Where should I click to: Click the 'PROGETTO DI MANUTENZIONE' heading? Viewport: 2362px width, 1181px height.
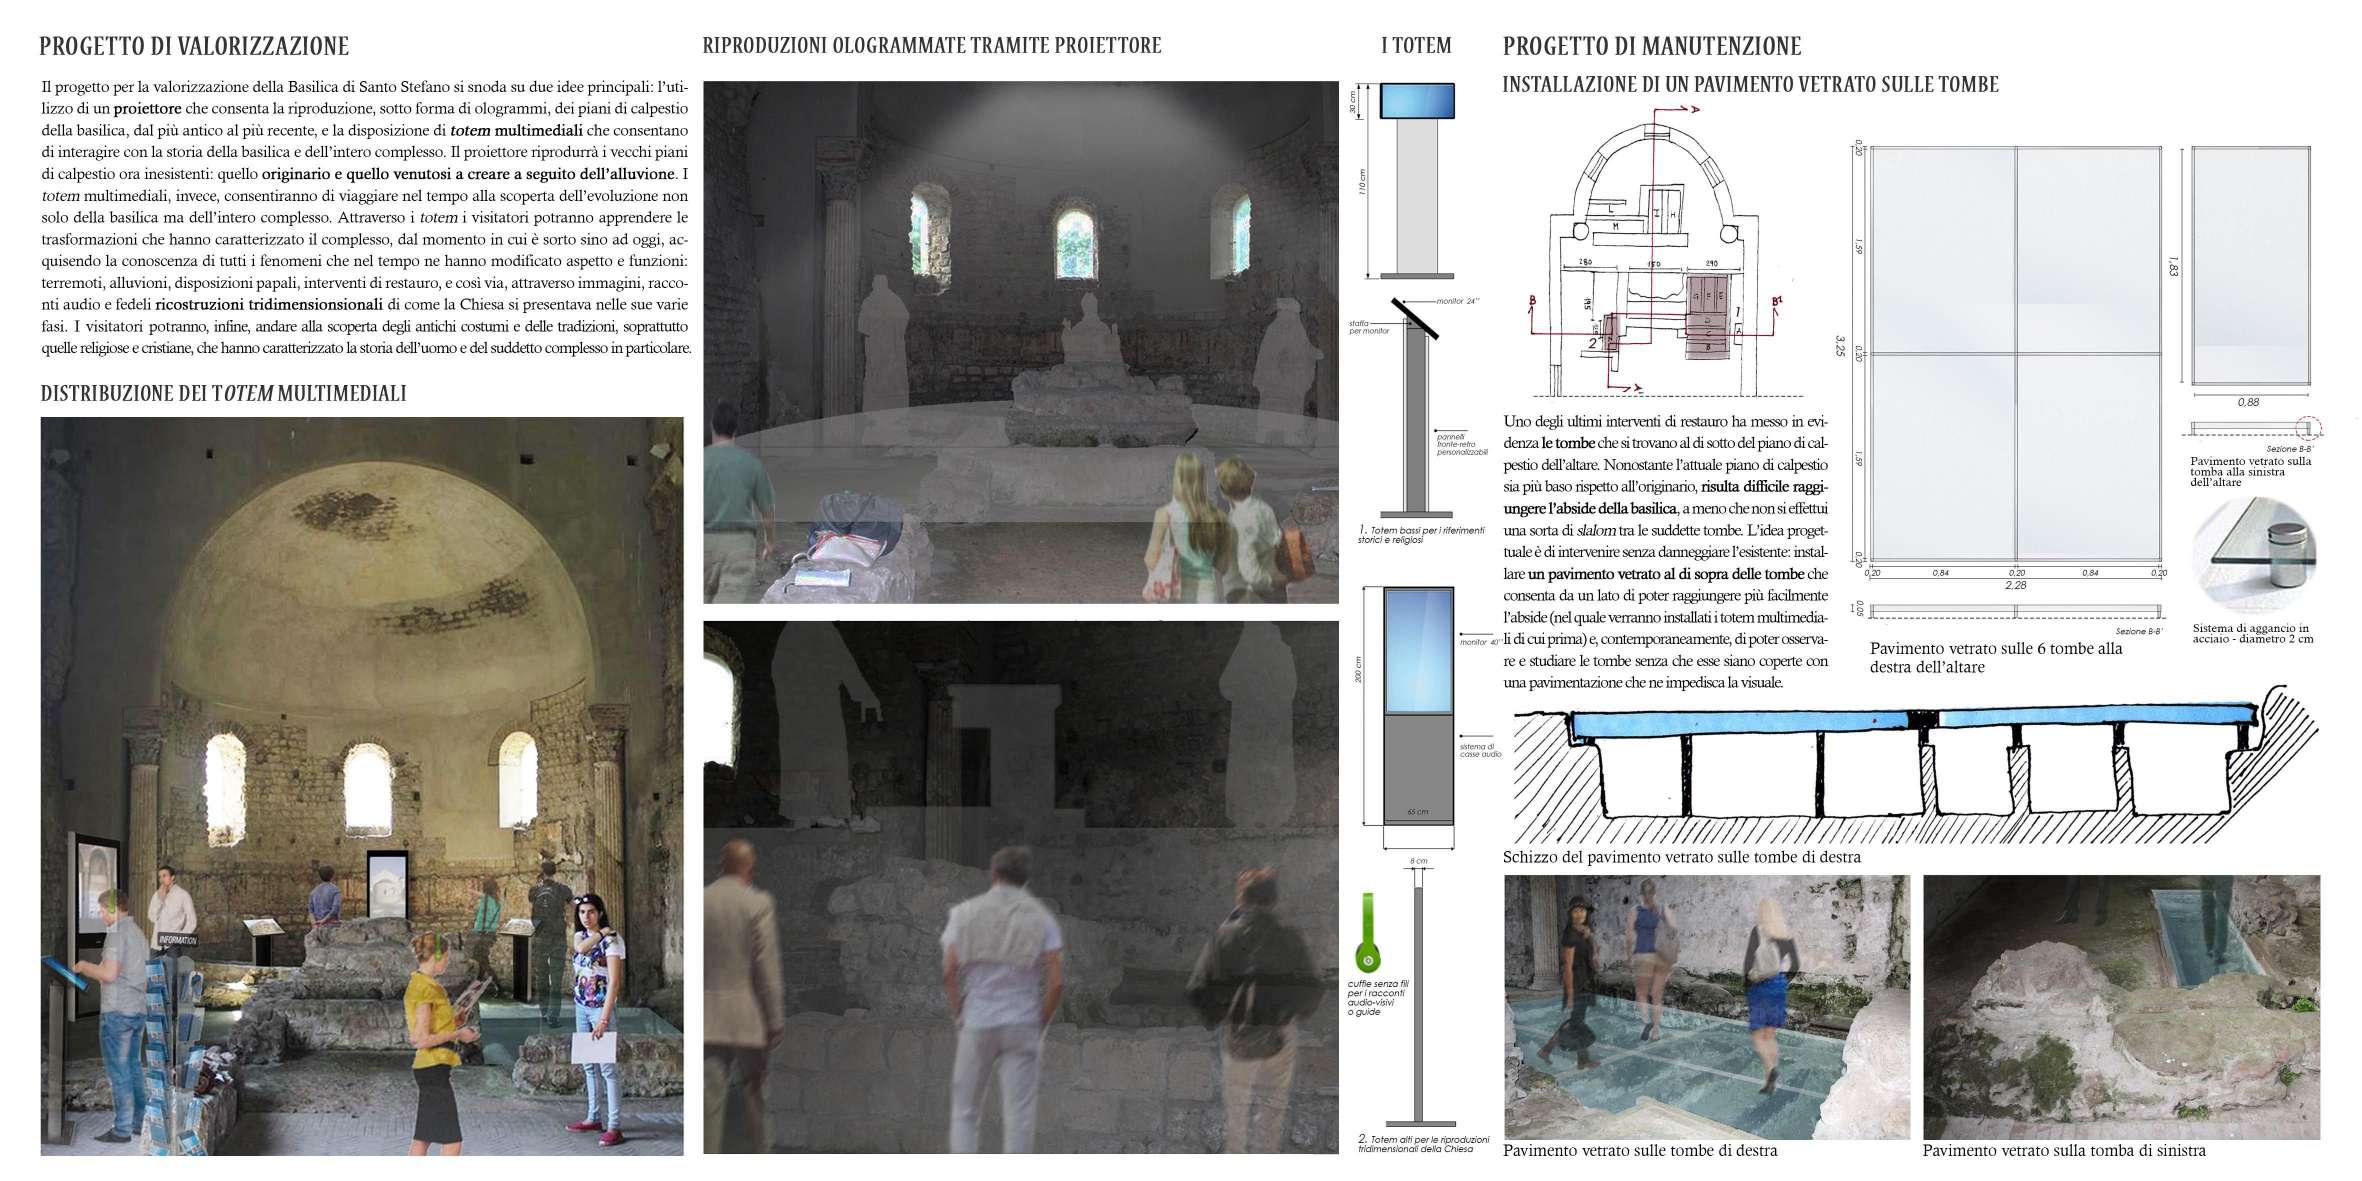1652,47
